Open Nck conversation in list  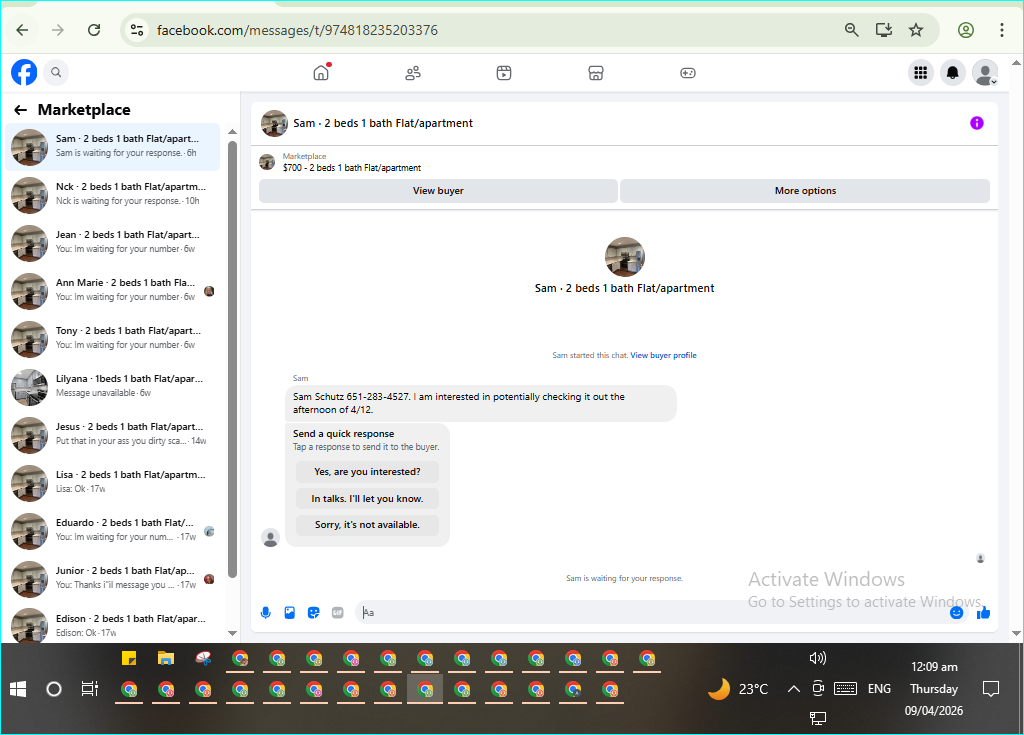pos(112,195)
